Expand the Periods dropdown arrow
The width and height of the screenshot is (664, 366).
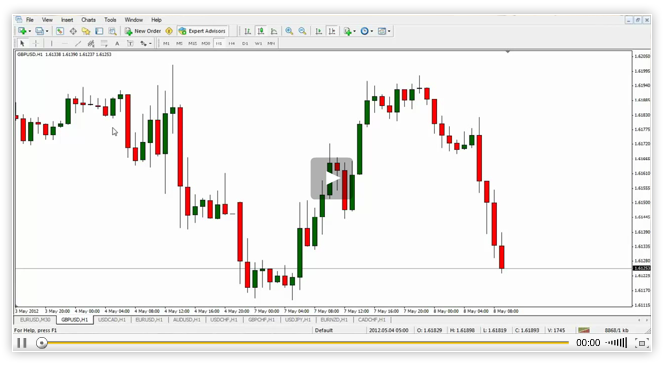pyautogui.click(x=372, y=31)
